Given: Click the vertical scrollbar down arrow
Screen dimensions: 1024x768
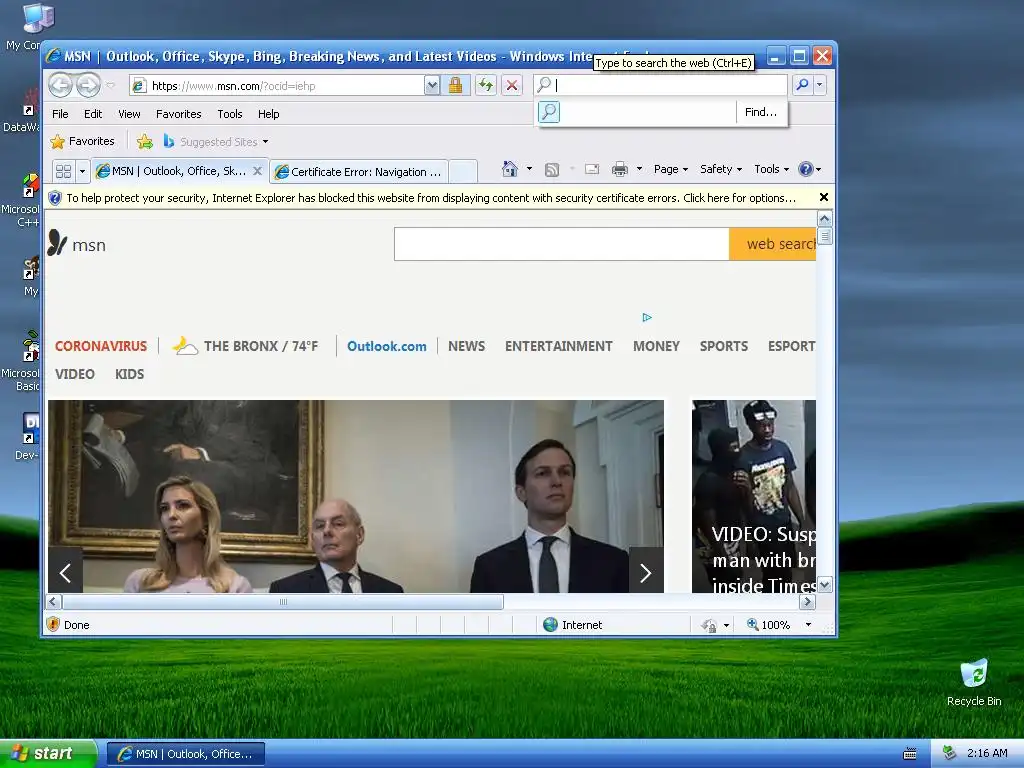Looking at the screenshot, I should coord(825,584).
